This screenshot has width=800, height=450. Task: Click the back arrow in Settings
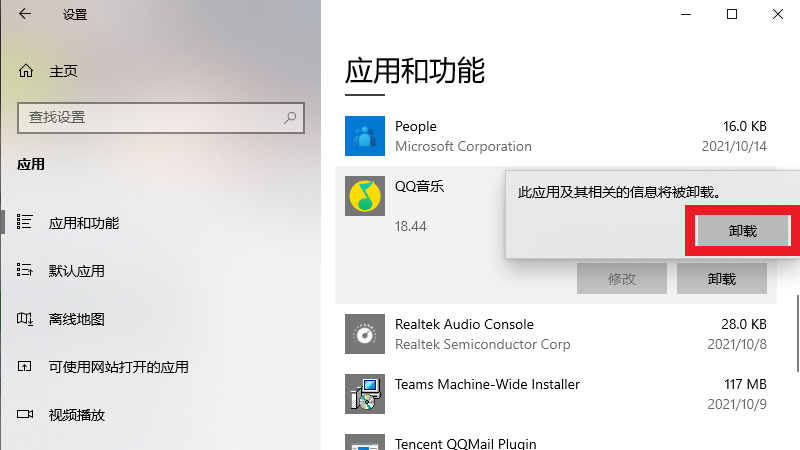pyautogui.click(x=25, y=15)
